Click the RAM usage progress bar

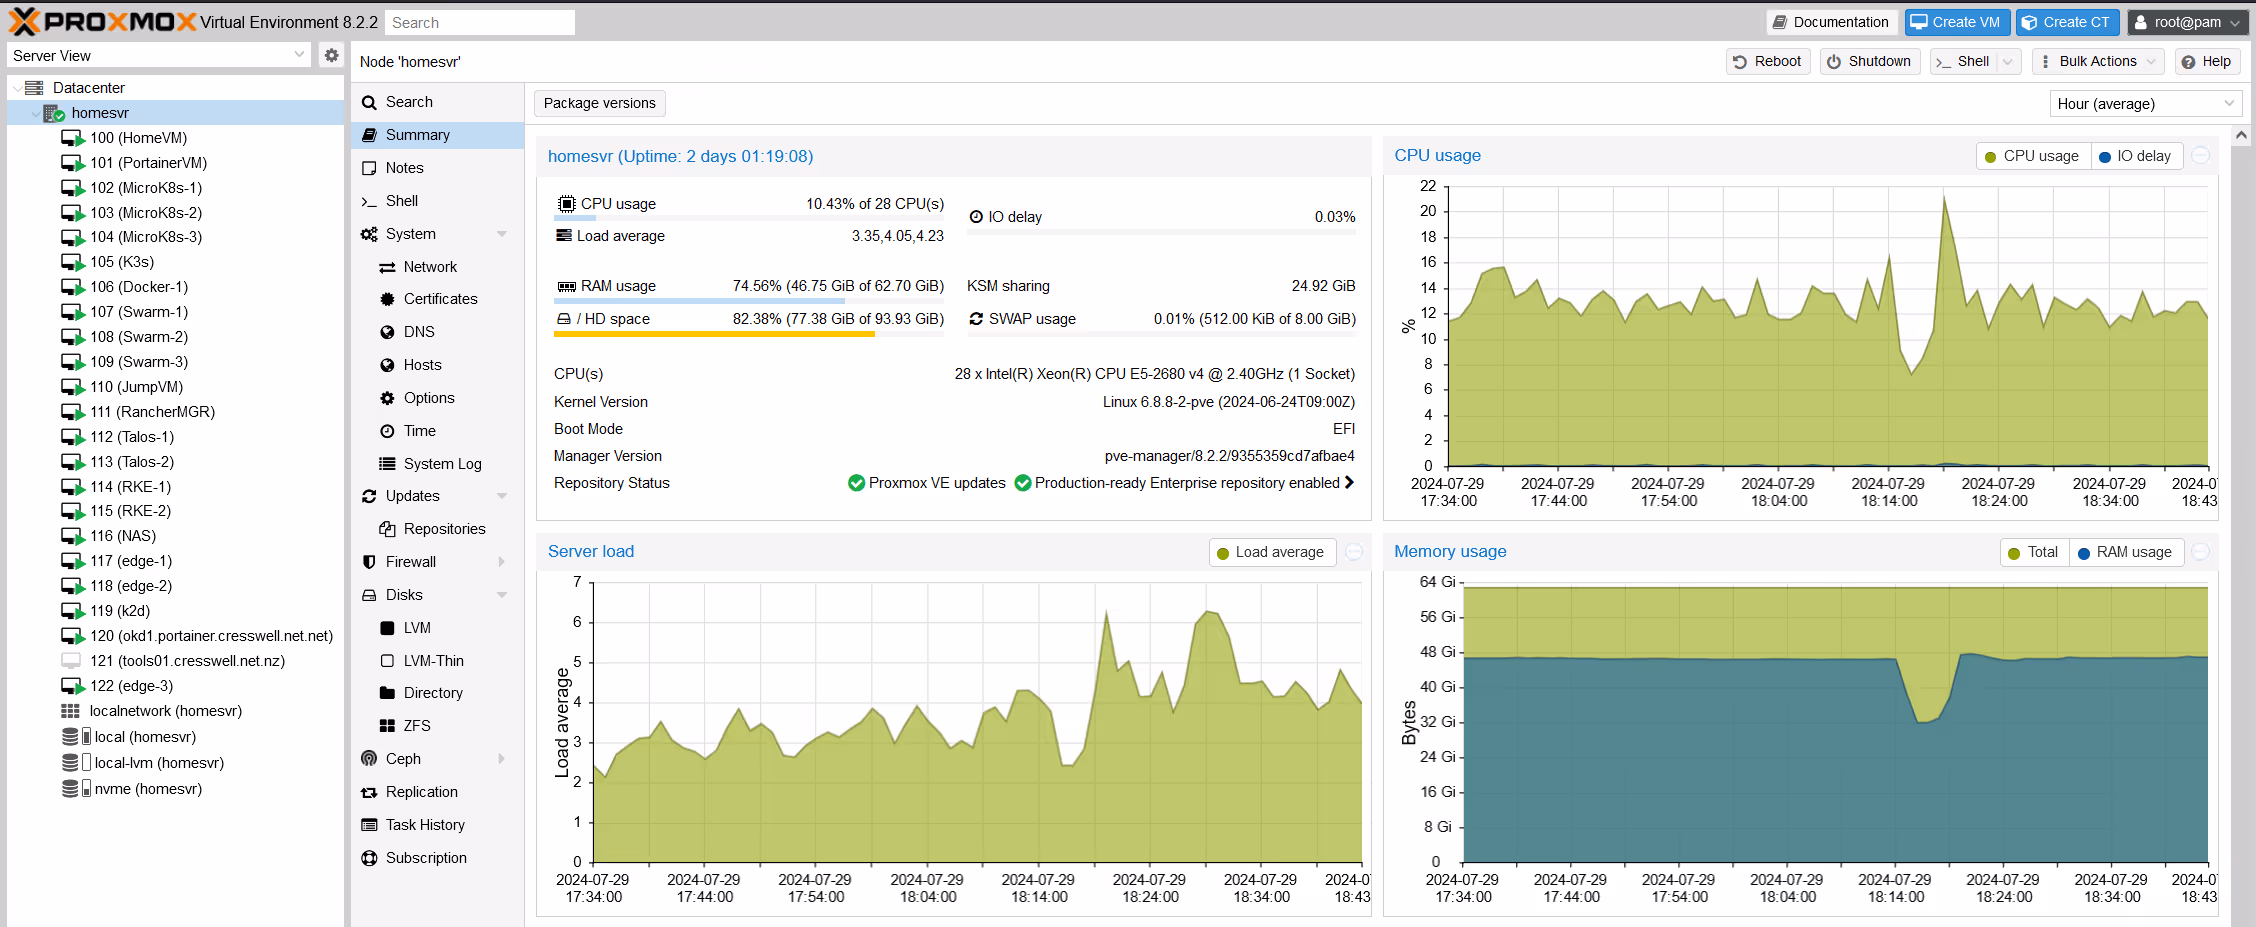(x=749, y=301)
